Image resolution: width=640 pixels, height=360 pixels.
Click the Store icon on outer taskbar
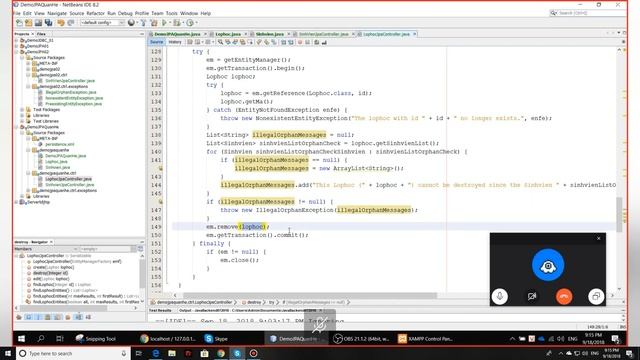click(204, 353)
